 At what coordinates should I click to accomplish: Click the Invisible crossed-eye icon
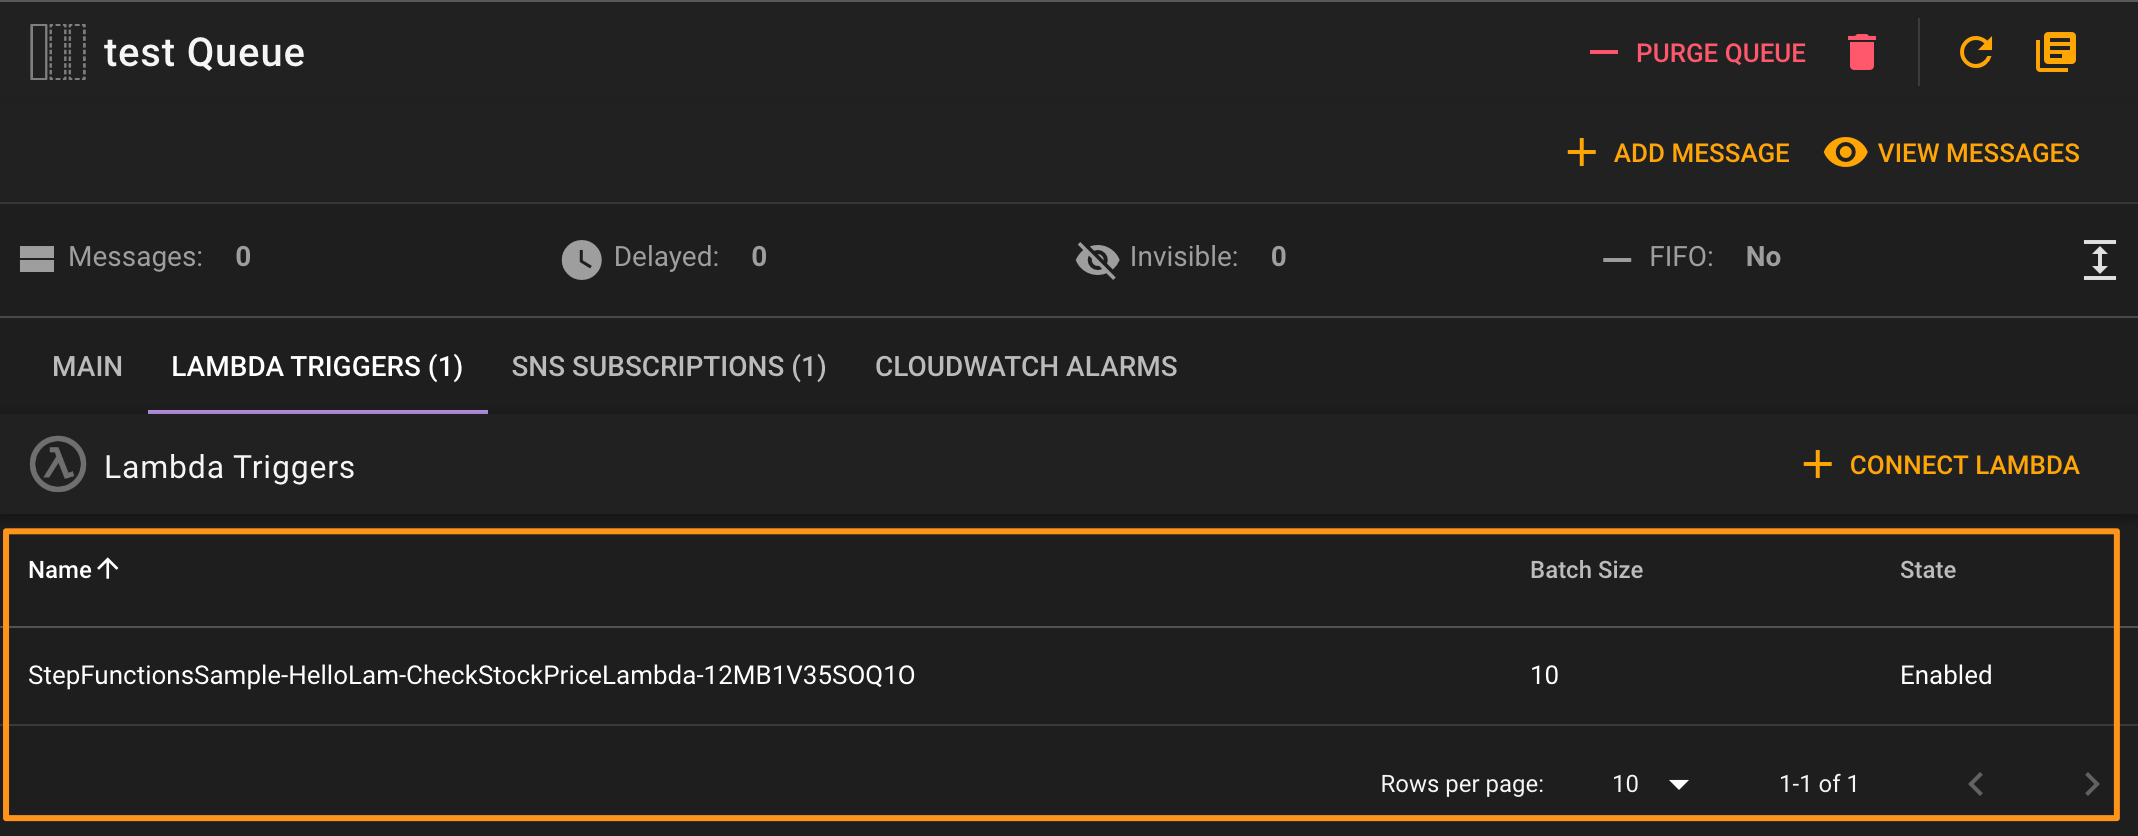(x=1097, y=259)
